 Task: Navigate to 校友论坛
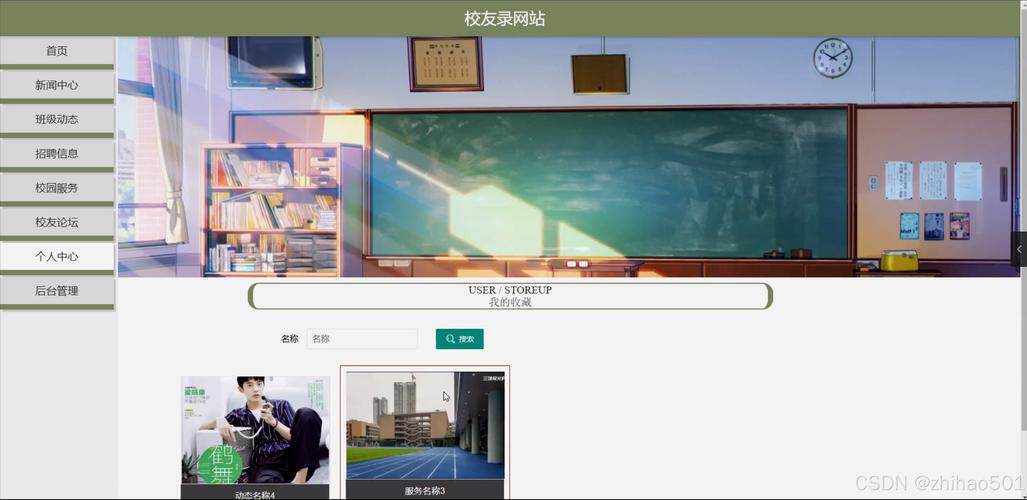pyautogui.click(x=57, y=222)
